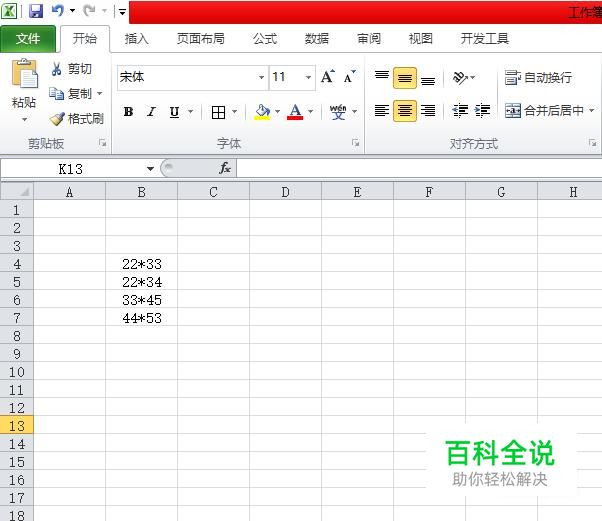The width and height of the screenshot is (602, 521).
Task: Click the Select All corner triangle
Action: tap(17, 192)
